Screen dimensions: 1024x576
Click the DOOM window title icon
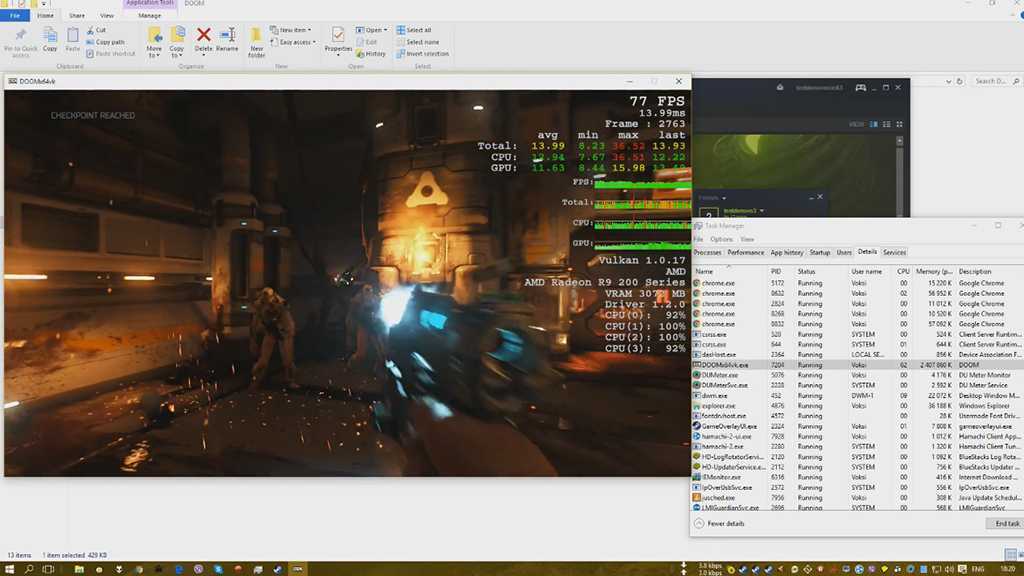pos(12,81)
